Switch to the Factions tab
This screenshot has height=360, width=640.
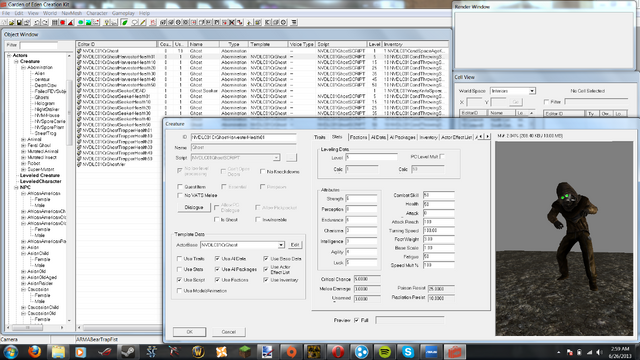pyautogui.click(x=358, y=137)
